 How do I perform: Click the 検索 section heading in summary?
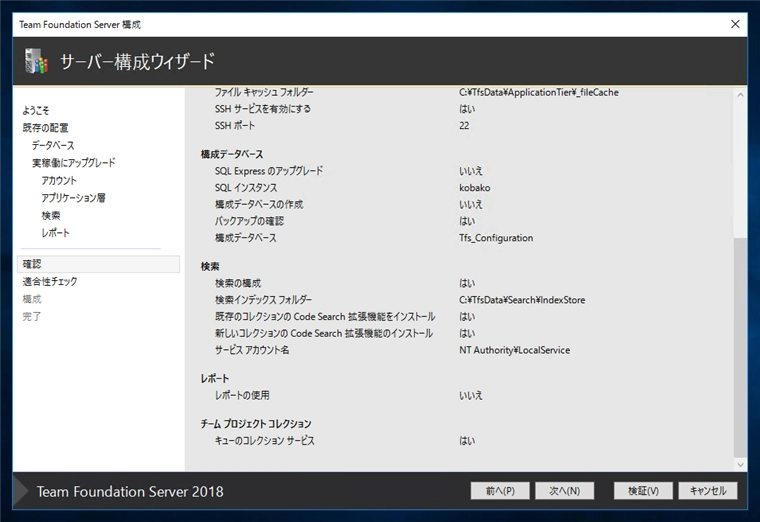tap(210, 266)
